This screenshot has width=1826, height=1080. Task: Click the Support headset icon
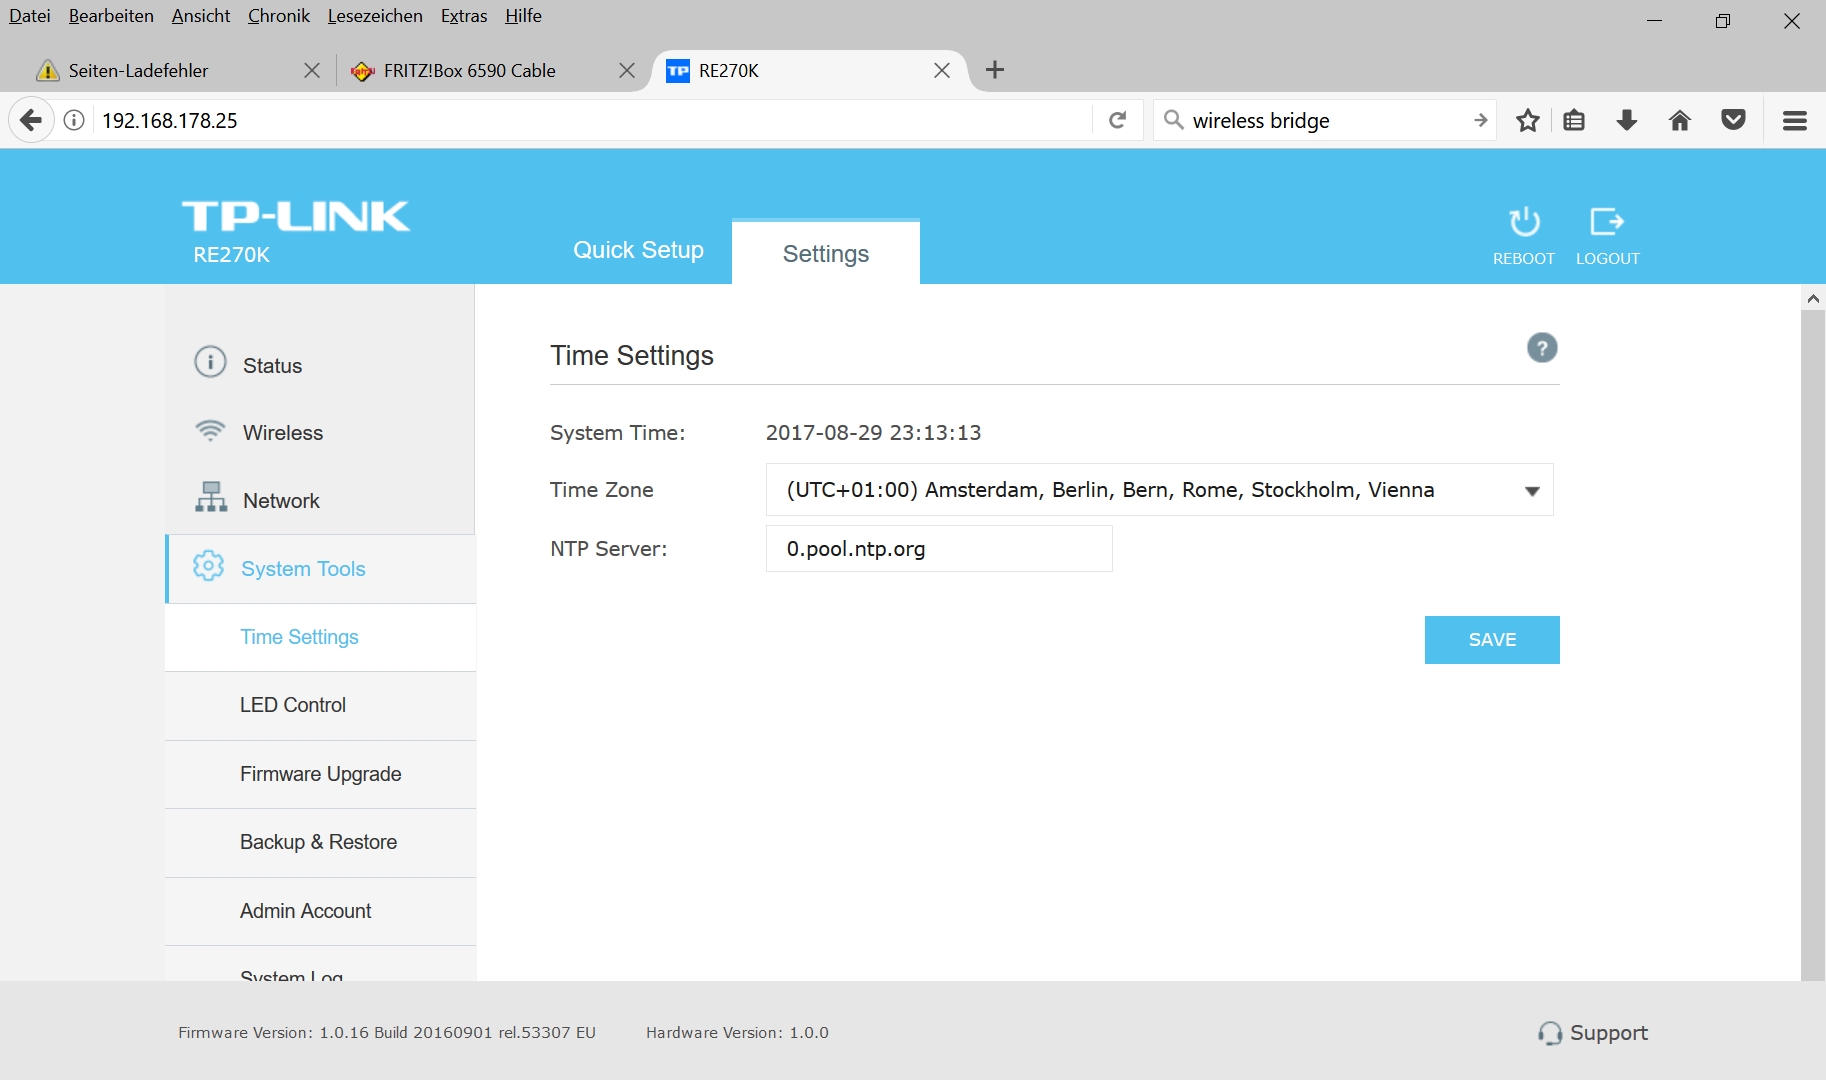[1550, 1033]
